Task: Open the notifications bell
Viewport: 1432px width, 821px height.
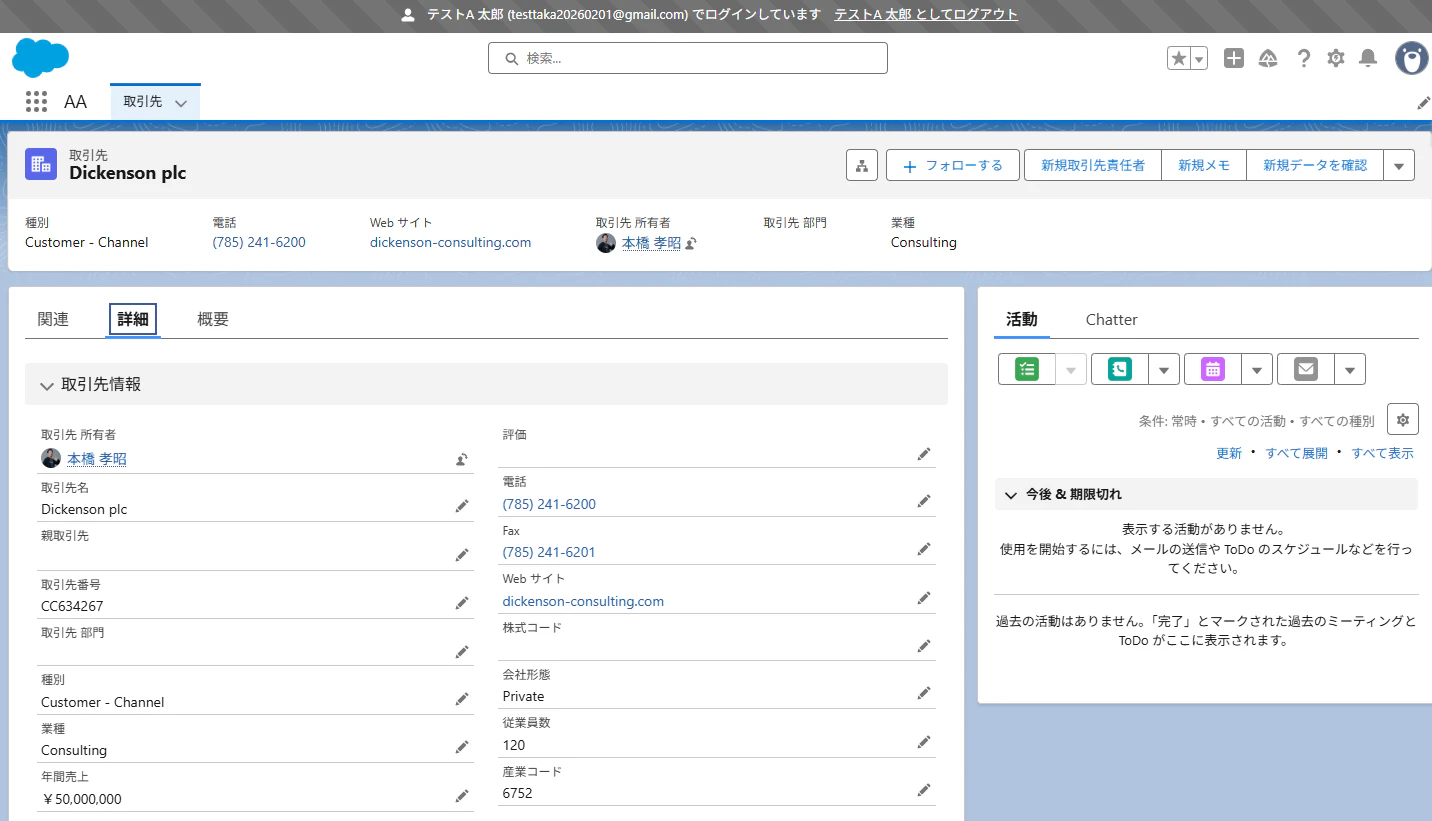Action: 1368,59
